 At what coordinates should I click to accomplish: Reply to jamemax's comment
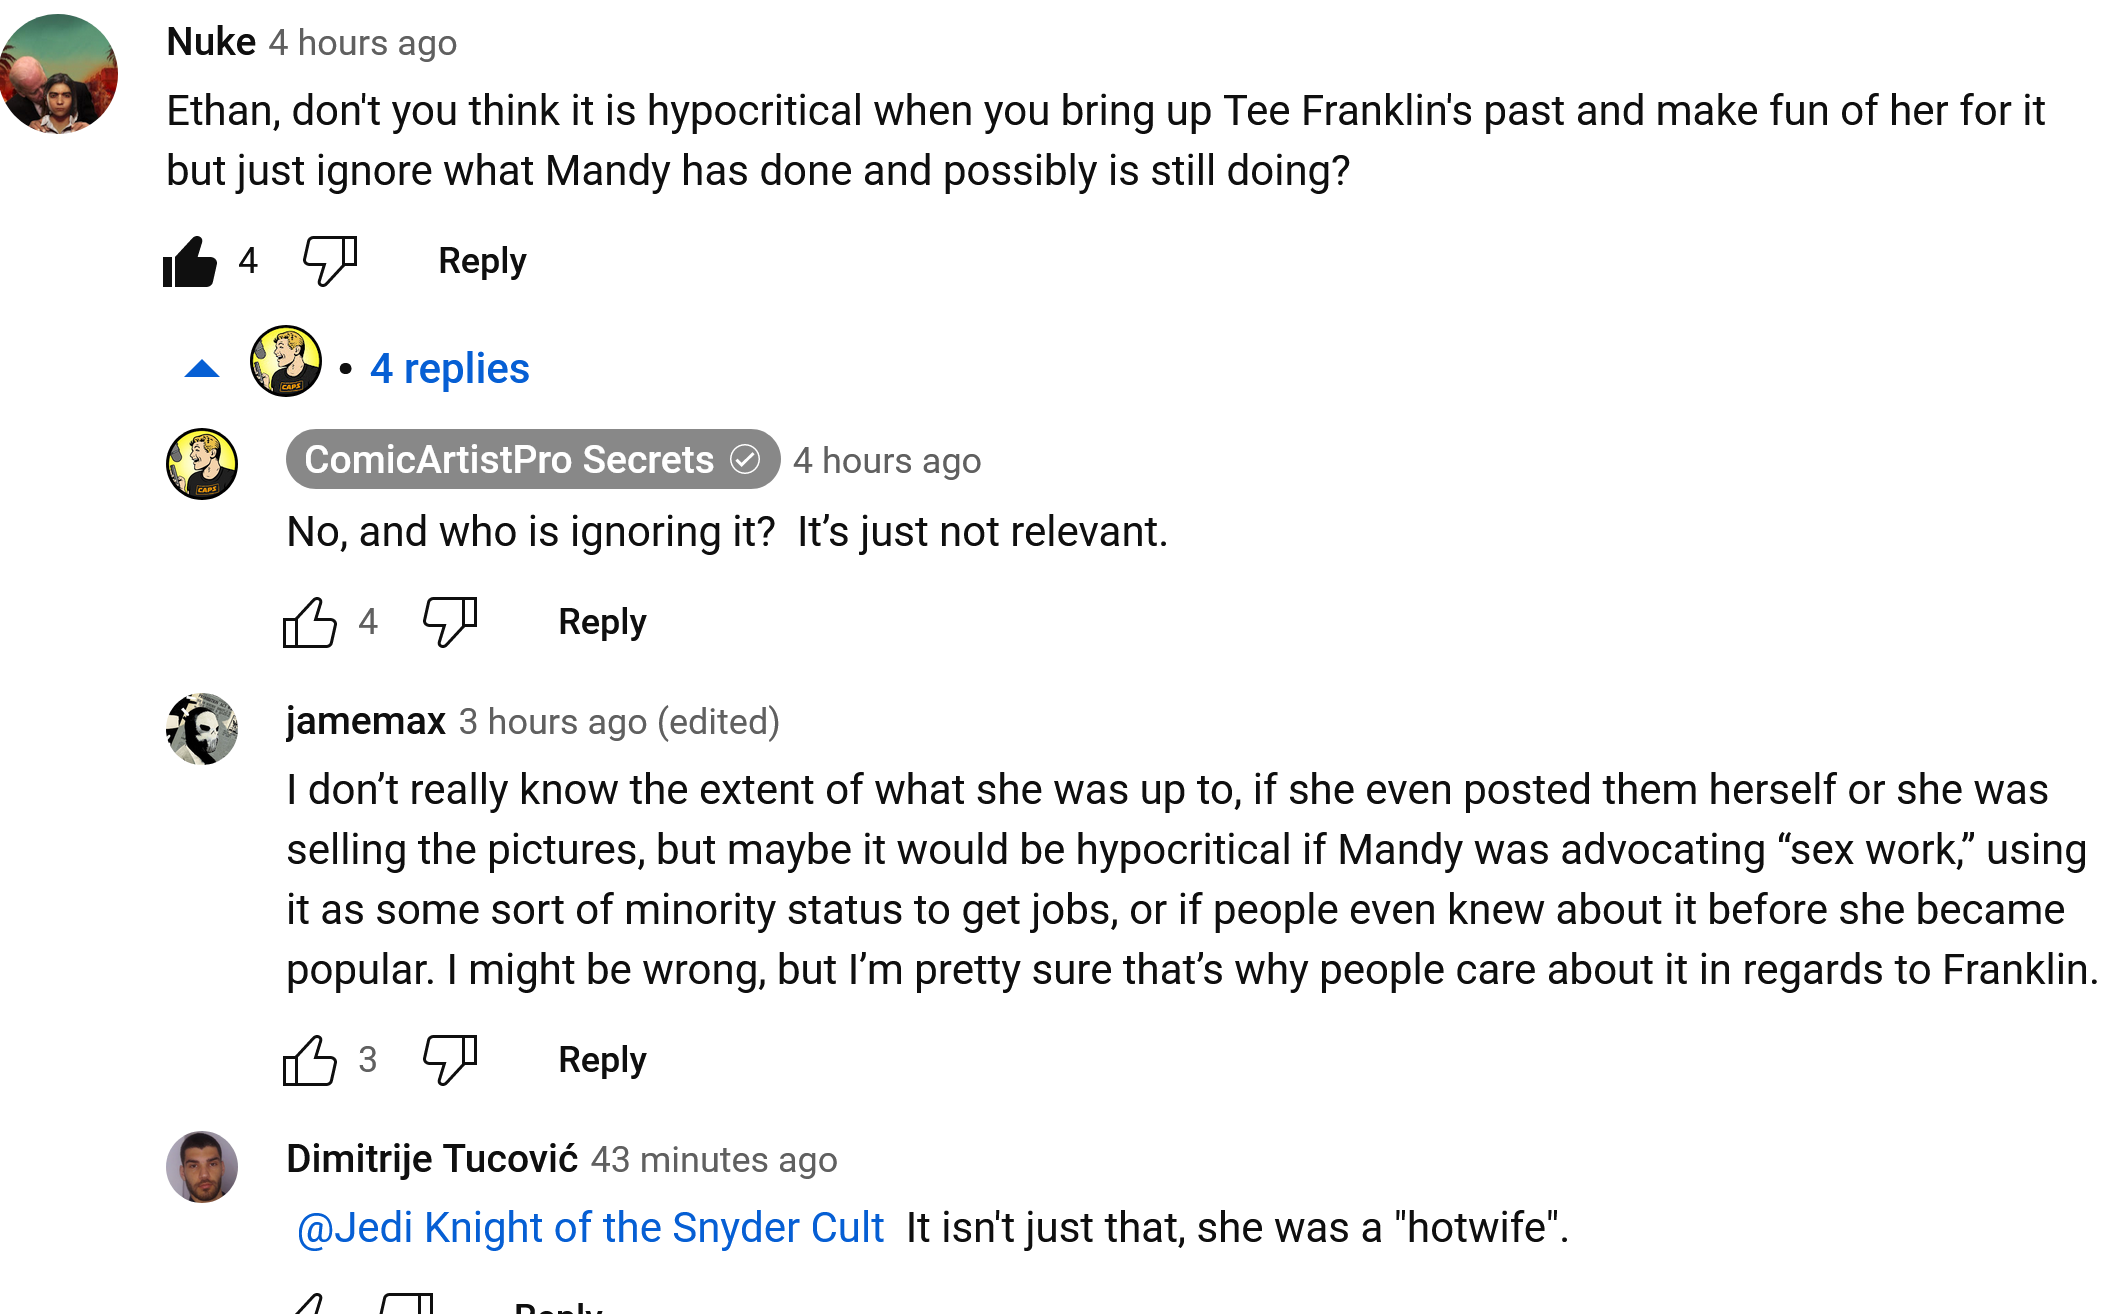pos(602,1060)
